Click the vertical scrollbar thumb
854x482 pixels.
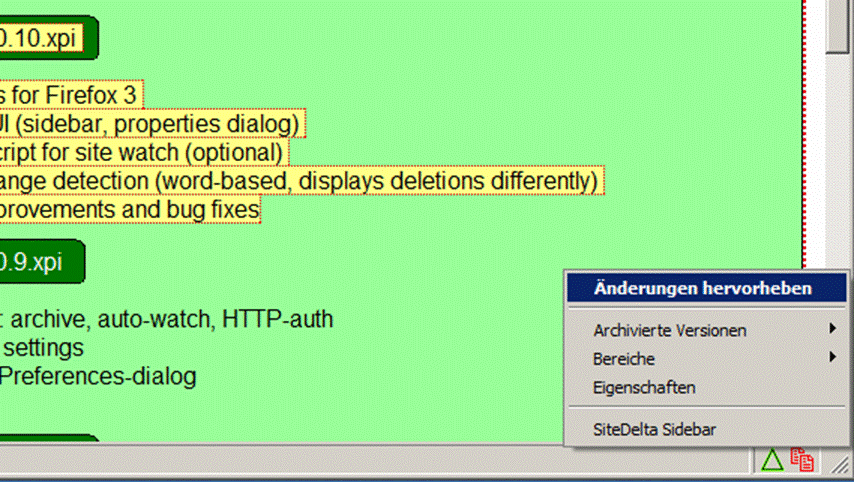pyautogui.click(x=838, y=25)
